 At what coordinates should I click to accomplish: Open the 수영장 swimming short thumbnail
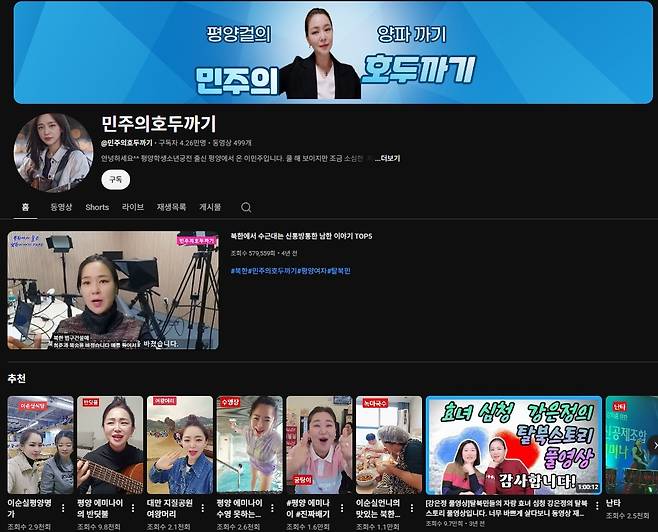tap(249, 445)
